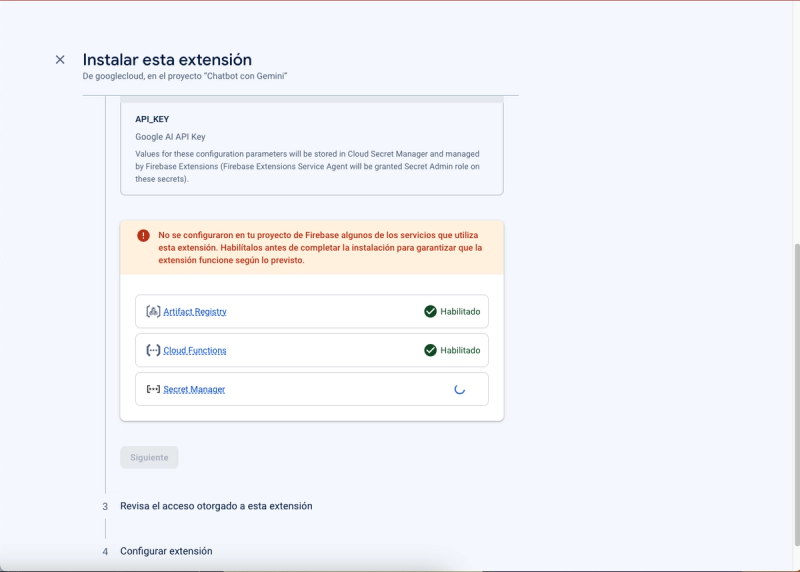Open the Cloud Functions link
This screenshot has width=800, height=572.
point(195,350)
